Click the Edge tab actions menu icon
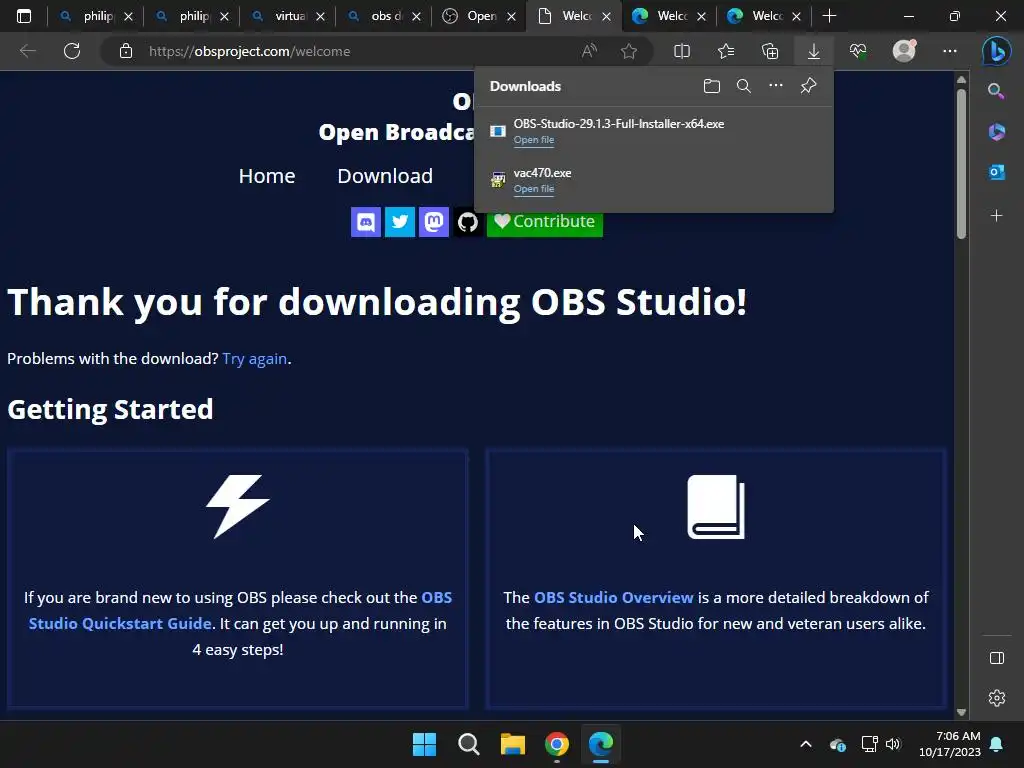Image resolution: width=1024 pixels, height=768 pixels. (24, 16)
